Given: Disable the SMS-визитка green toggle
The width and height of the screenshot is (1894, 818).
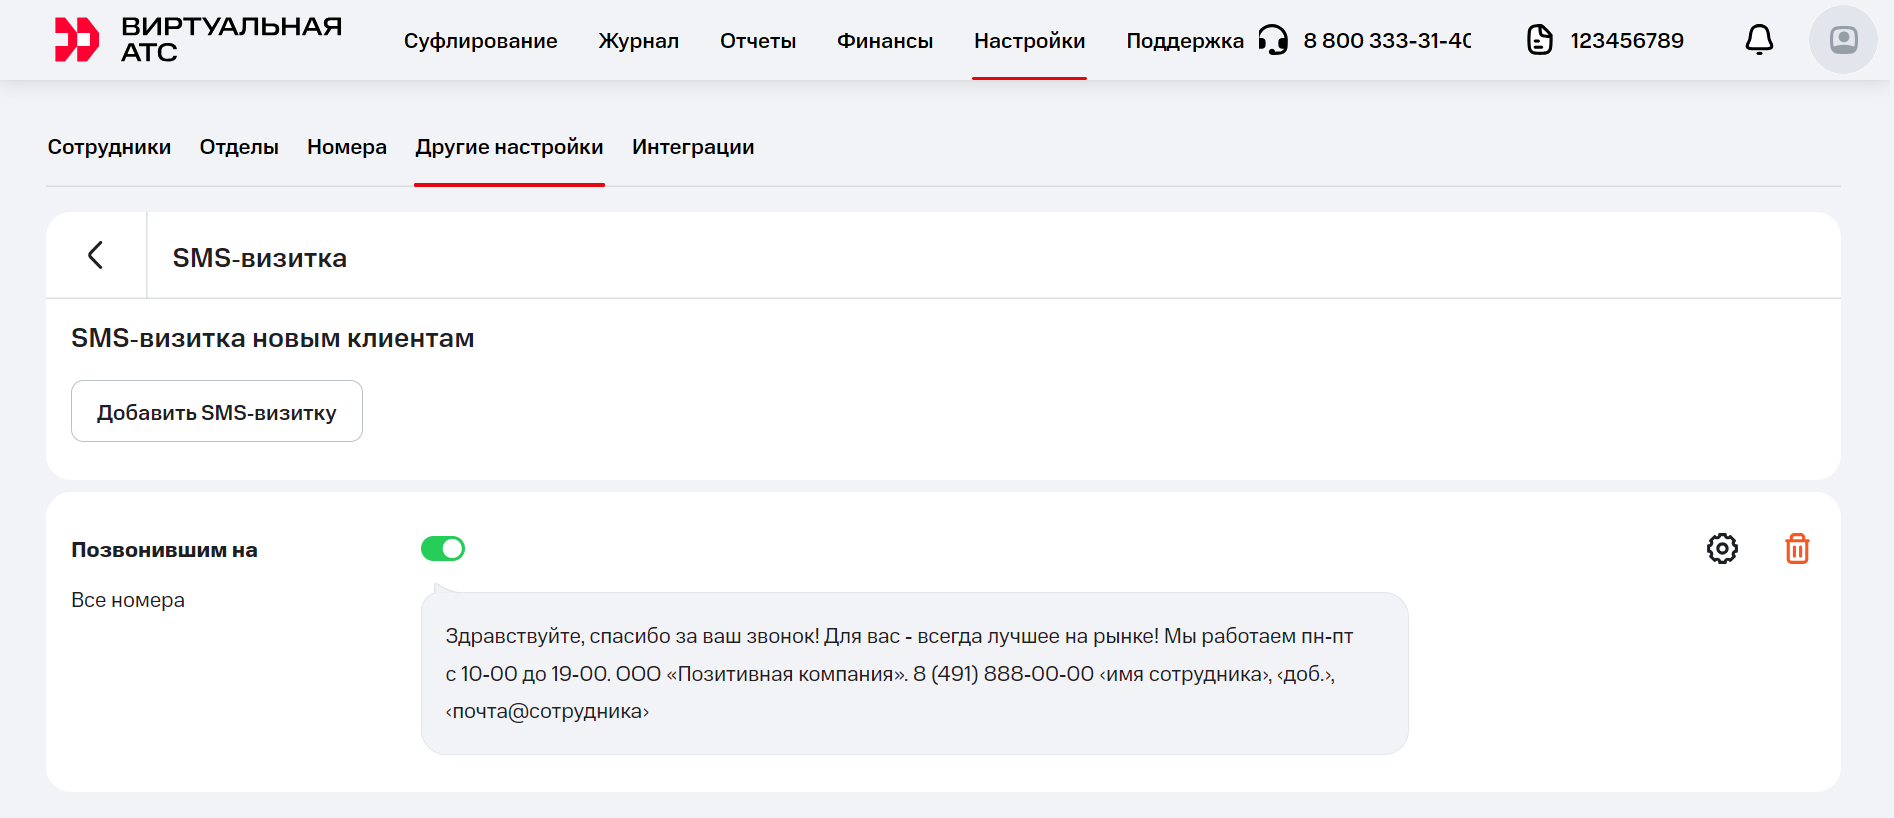Looking at the screenshot, I should click(x=443, y=549).
